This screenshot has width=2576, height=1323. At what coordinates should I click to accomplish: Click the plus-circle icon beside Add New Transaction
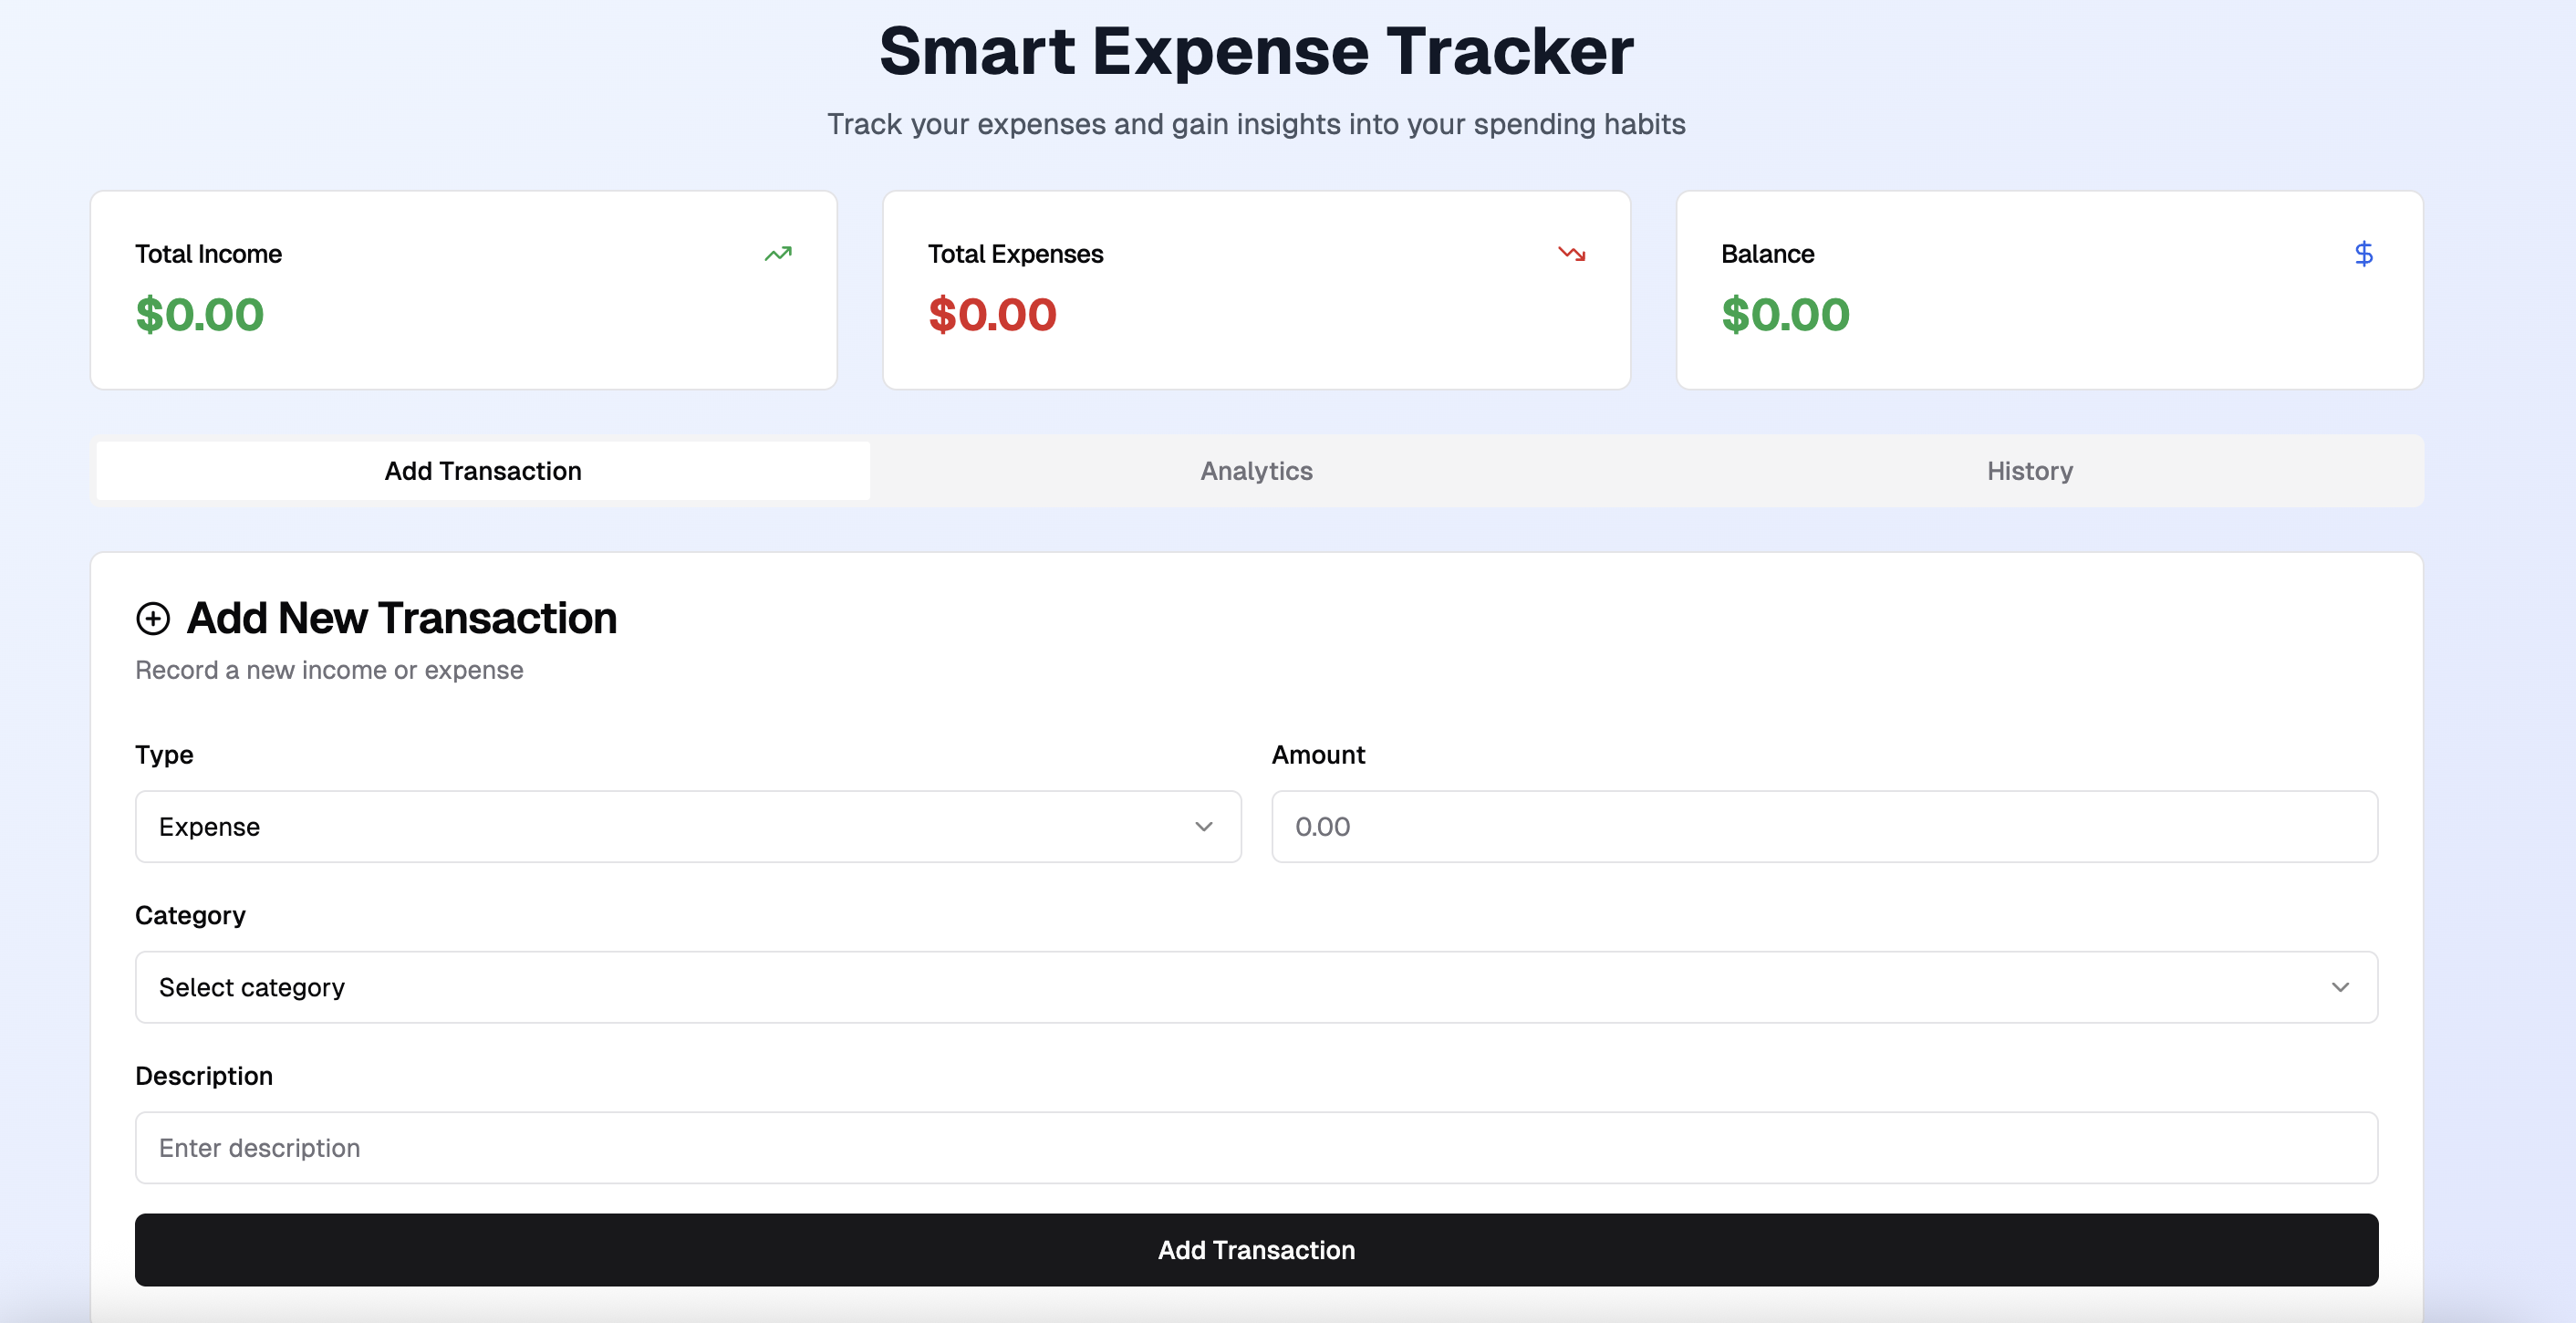point(152,618)
